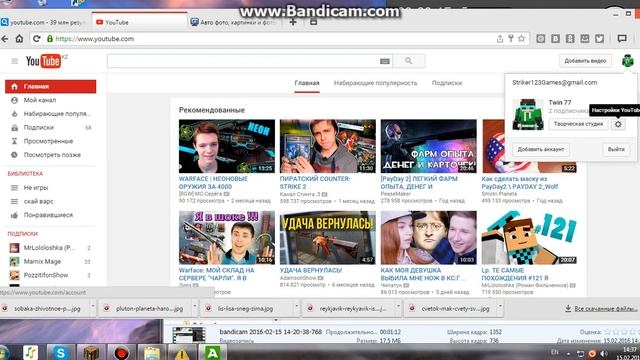This screenshot has width=640, height=360.
Task: Open the Не игры playlist
Action: click(x=51, y=188)
